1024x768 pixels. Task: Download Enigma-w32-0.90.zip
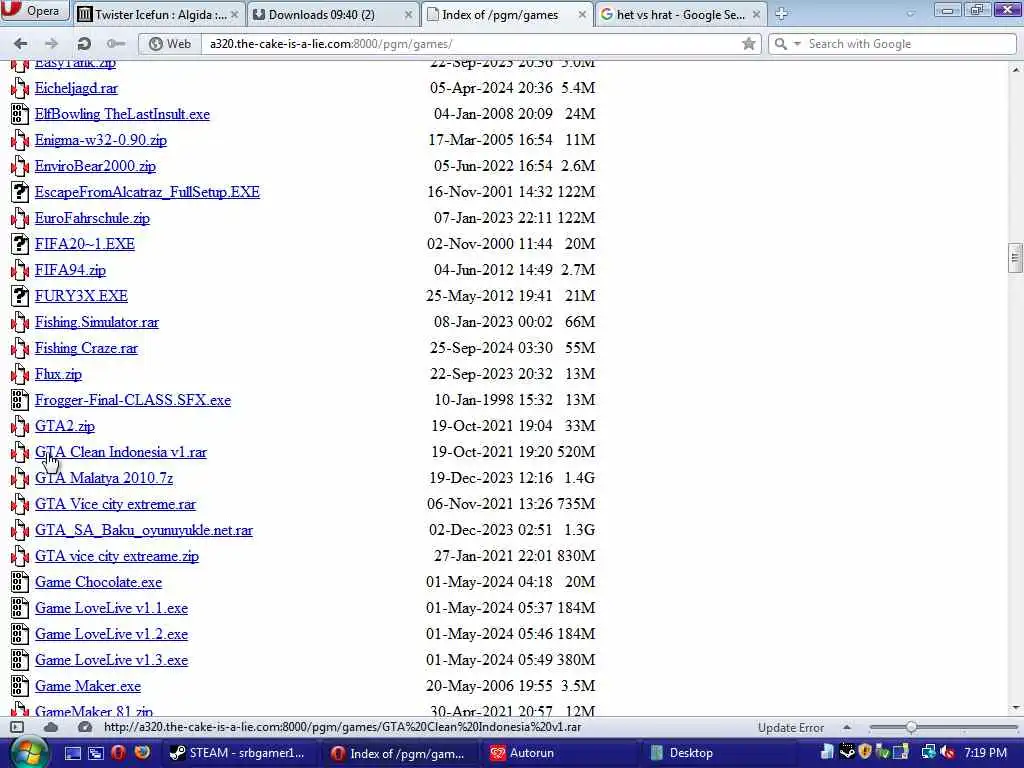(101, 140)
